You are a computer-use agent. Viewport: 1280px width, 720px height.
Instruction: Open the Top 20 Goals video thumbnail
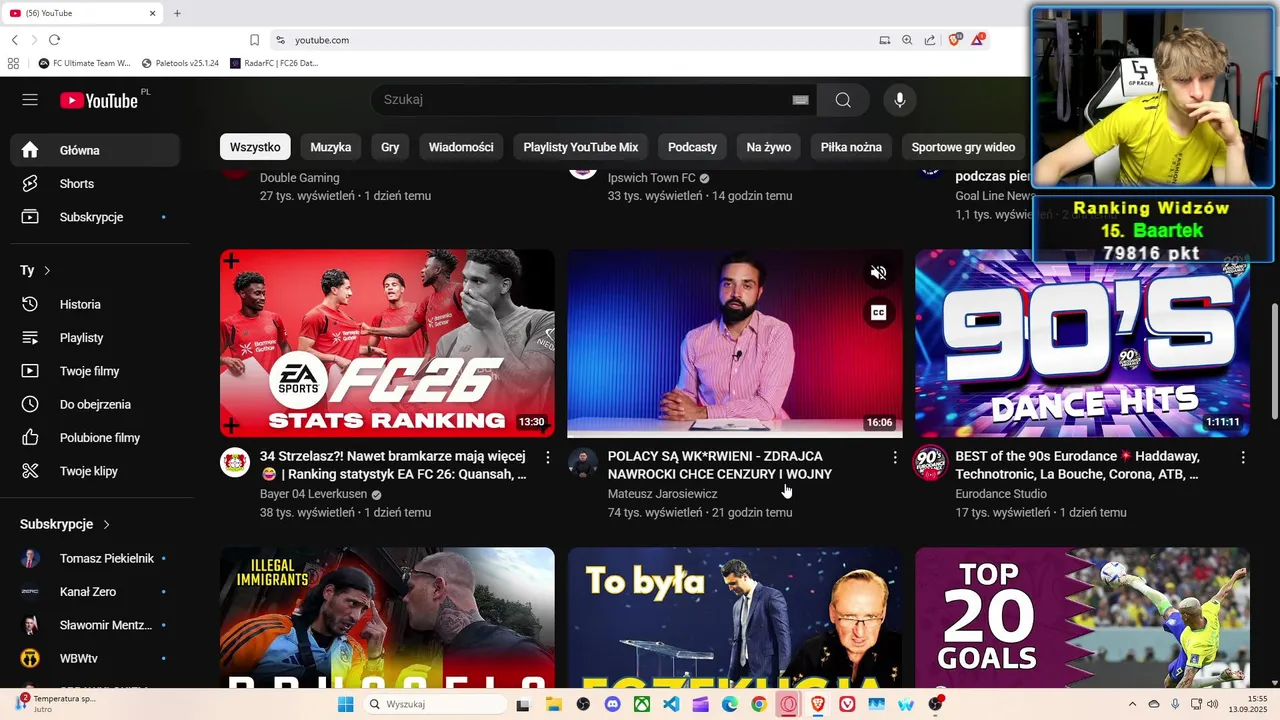[1082, 617]
